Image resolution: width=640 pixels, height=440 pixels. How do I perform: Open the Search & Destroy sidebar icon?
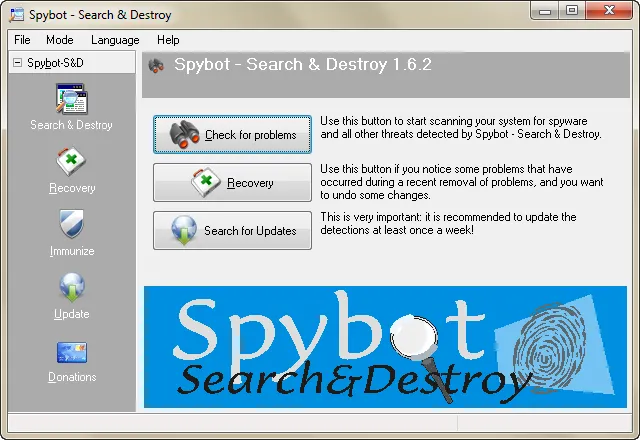tap(71, 99)
